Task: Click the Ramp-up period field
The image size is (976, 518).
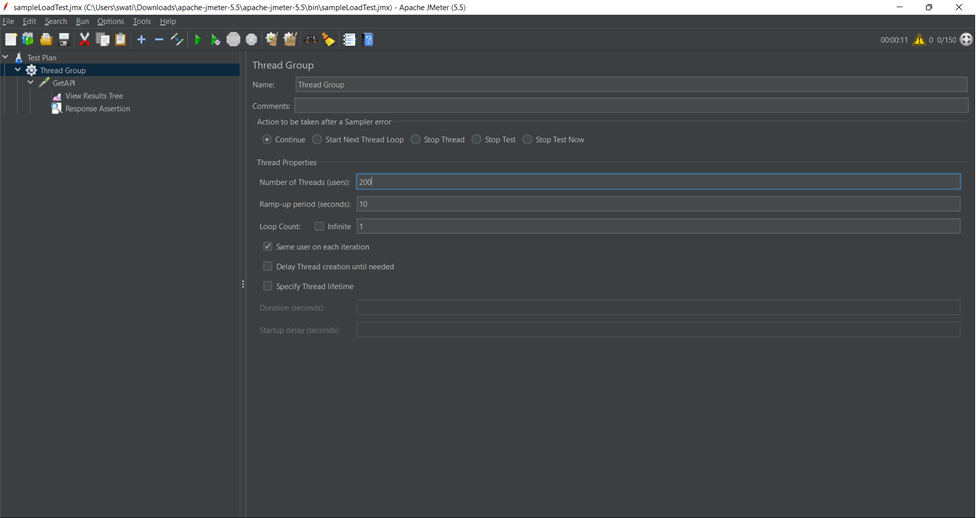Action: (x=659, y=204)
